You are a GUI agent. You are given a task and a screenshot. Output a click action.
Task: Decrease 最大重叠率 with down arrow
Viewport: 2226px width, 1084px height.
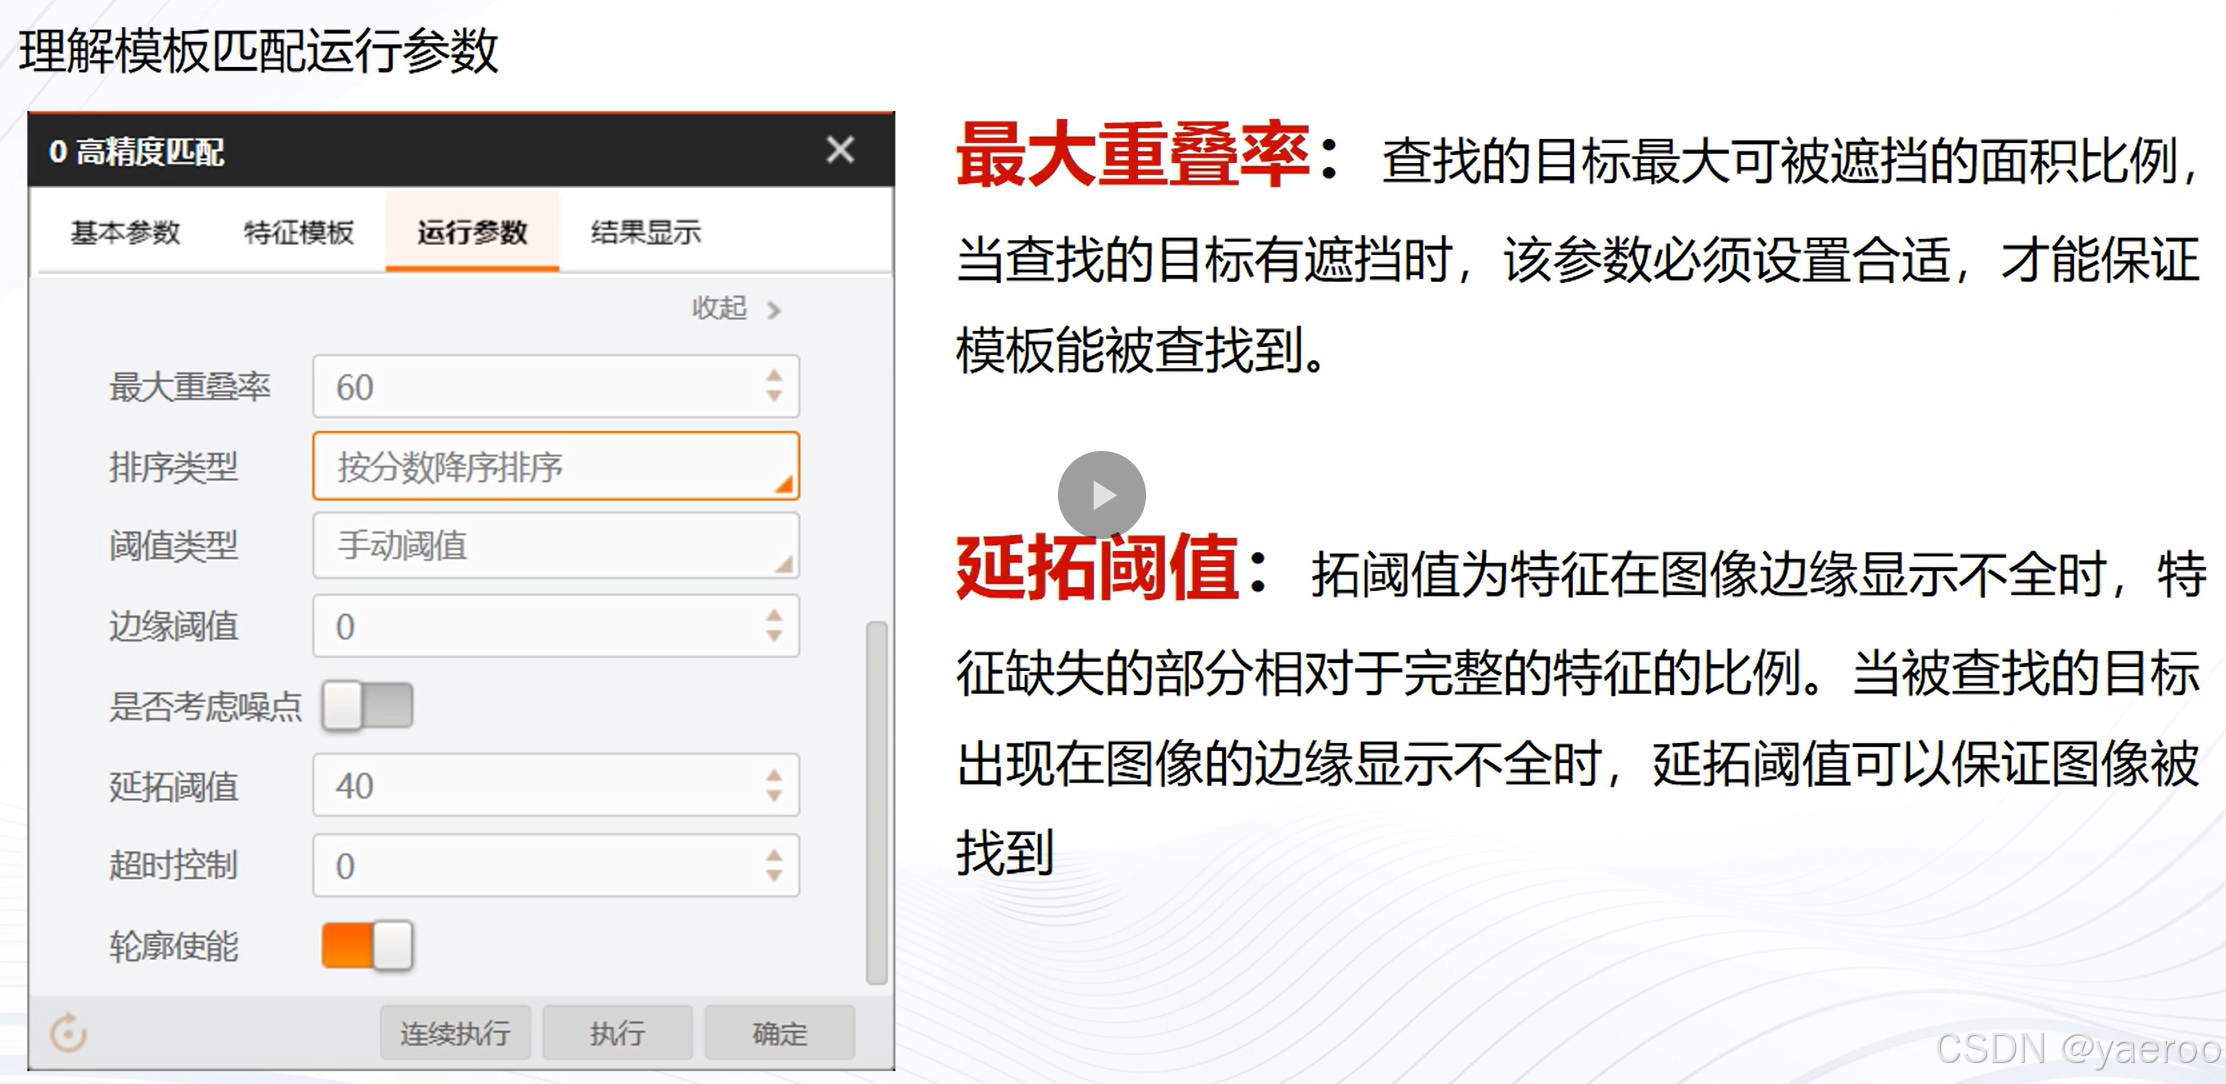(x=774, y=397)
